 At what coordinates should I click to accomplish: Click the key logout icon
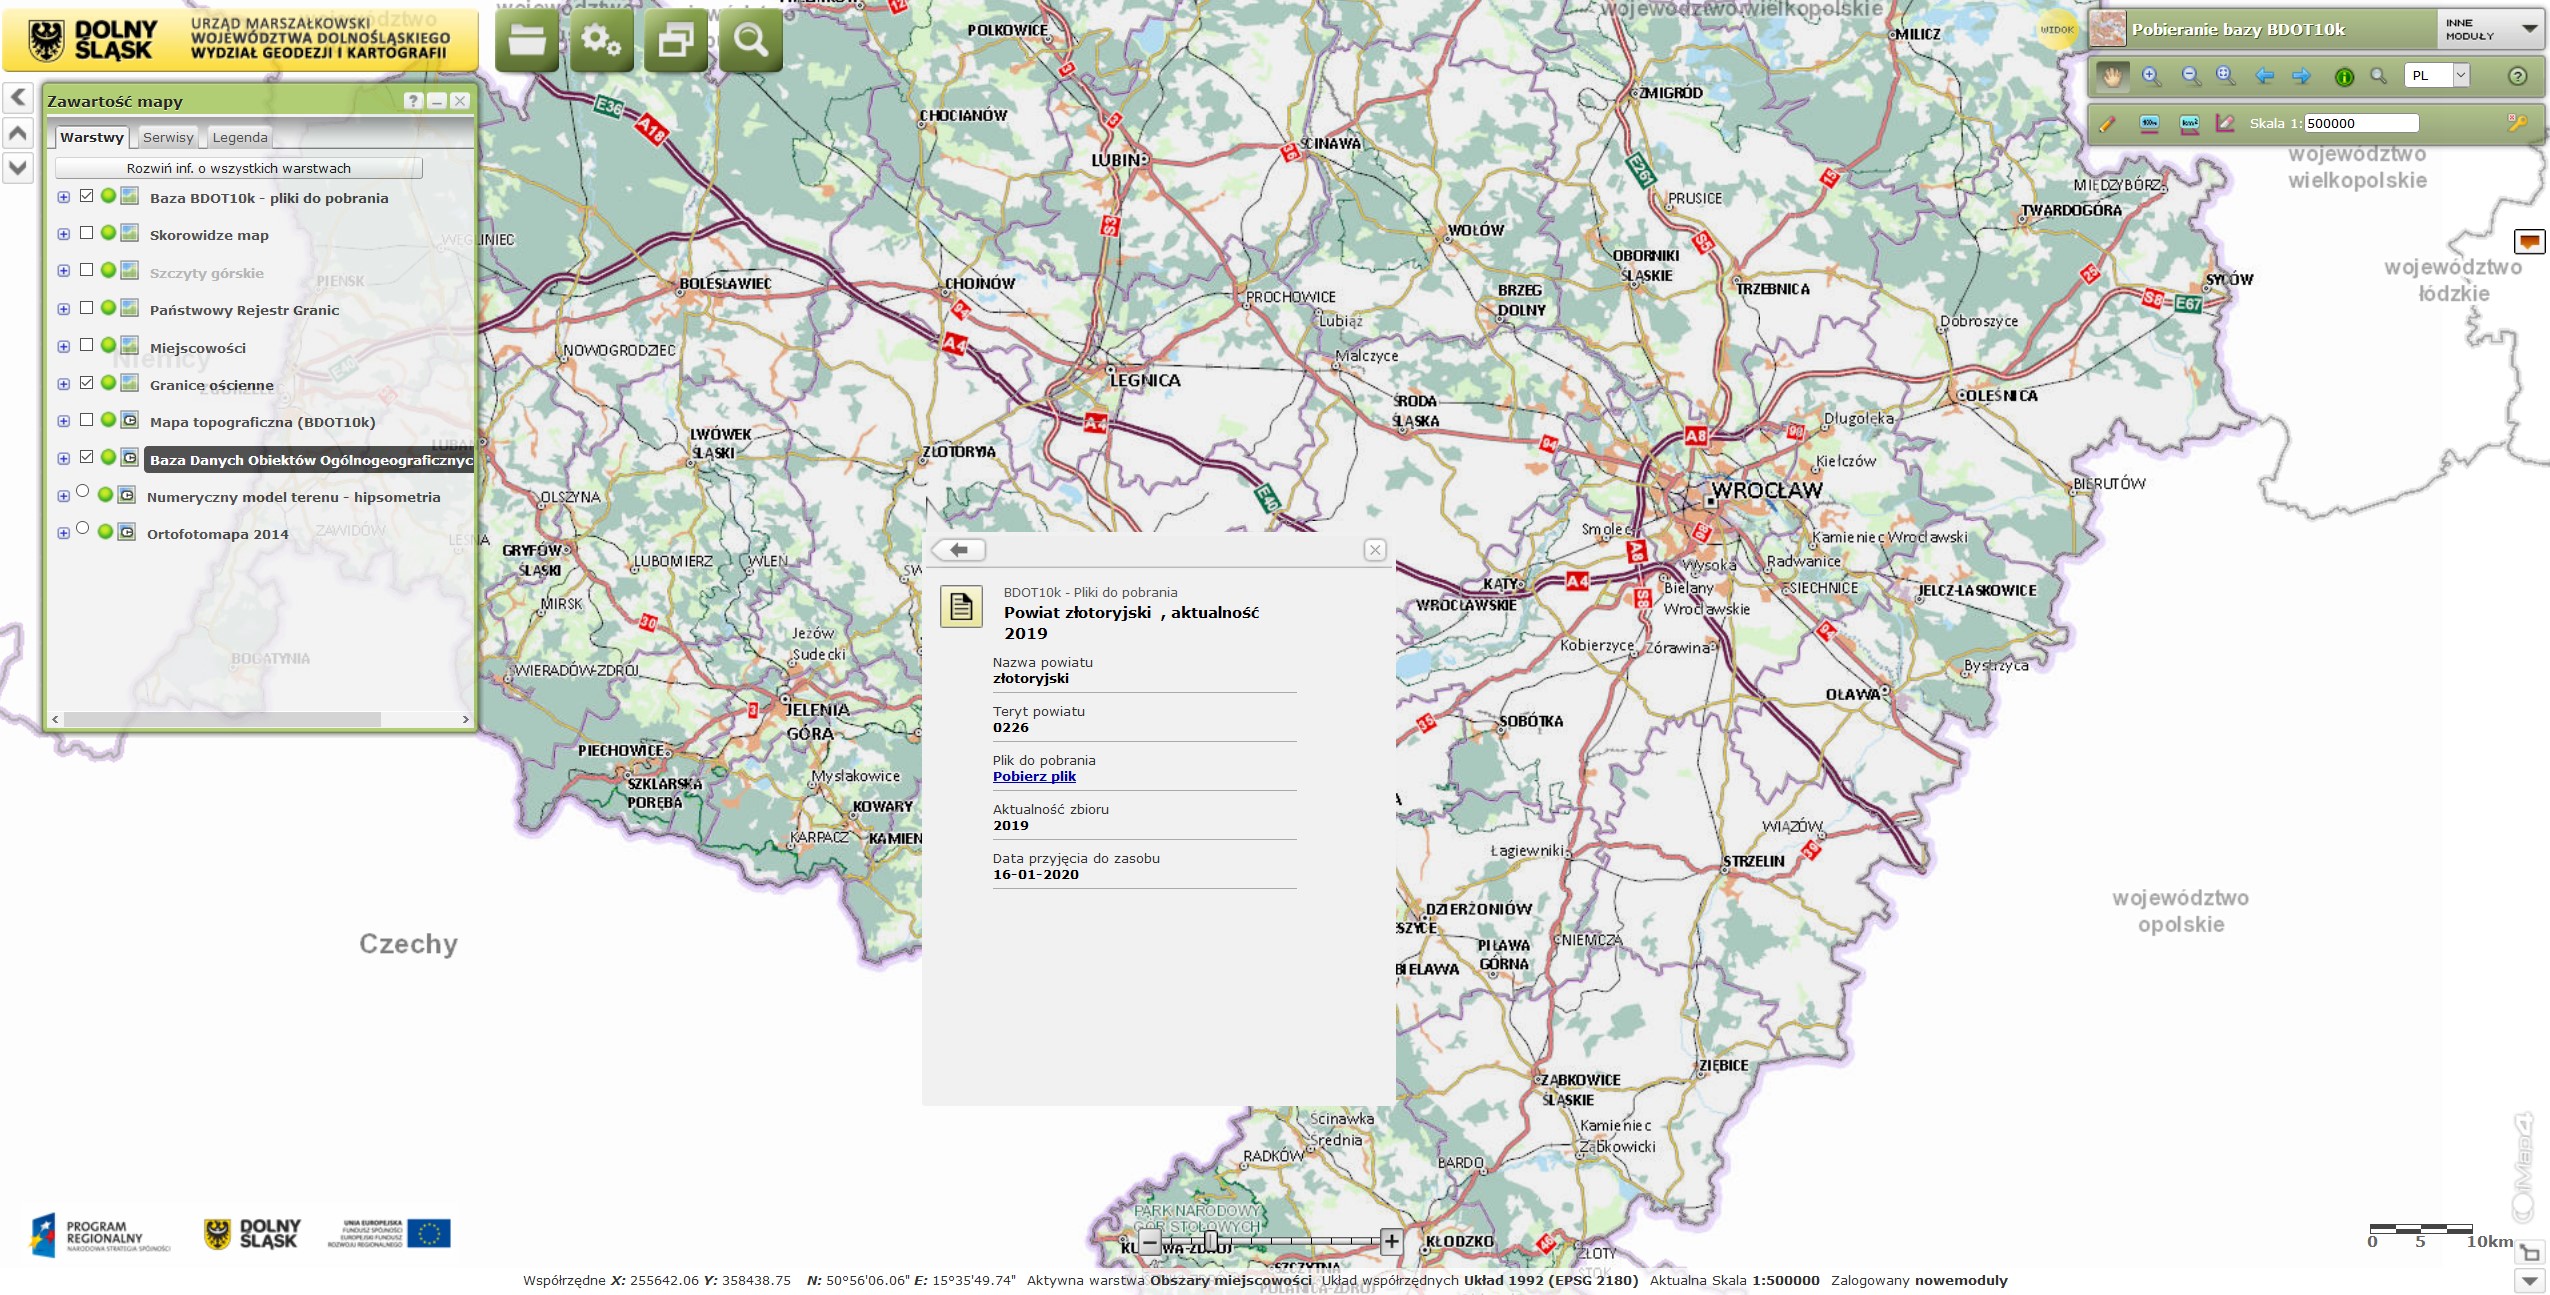pyautogui.click(x=2517, y=123)
